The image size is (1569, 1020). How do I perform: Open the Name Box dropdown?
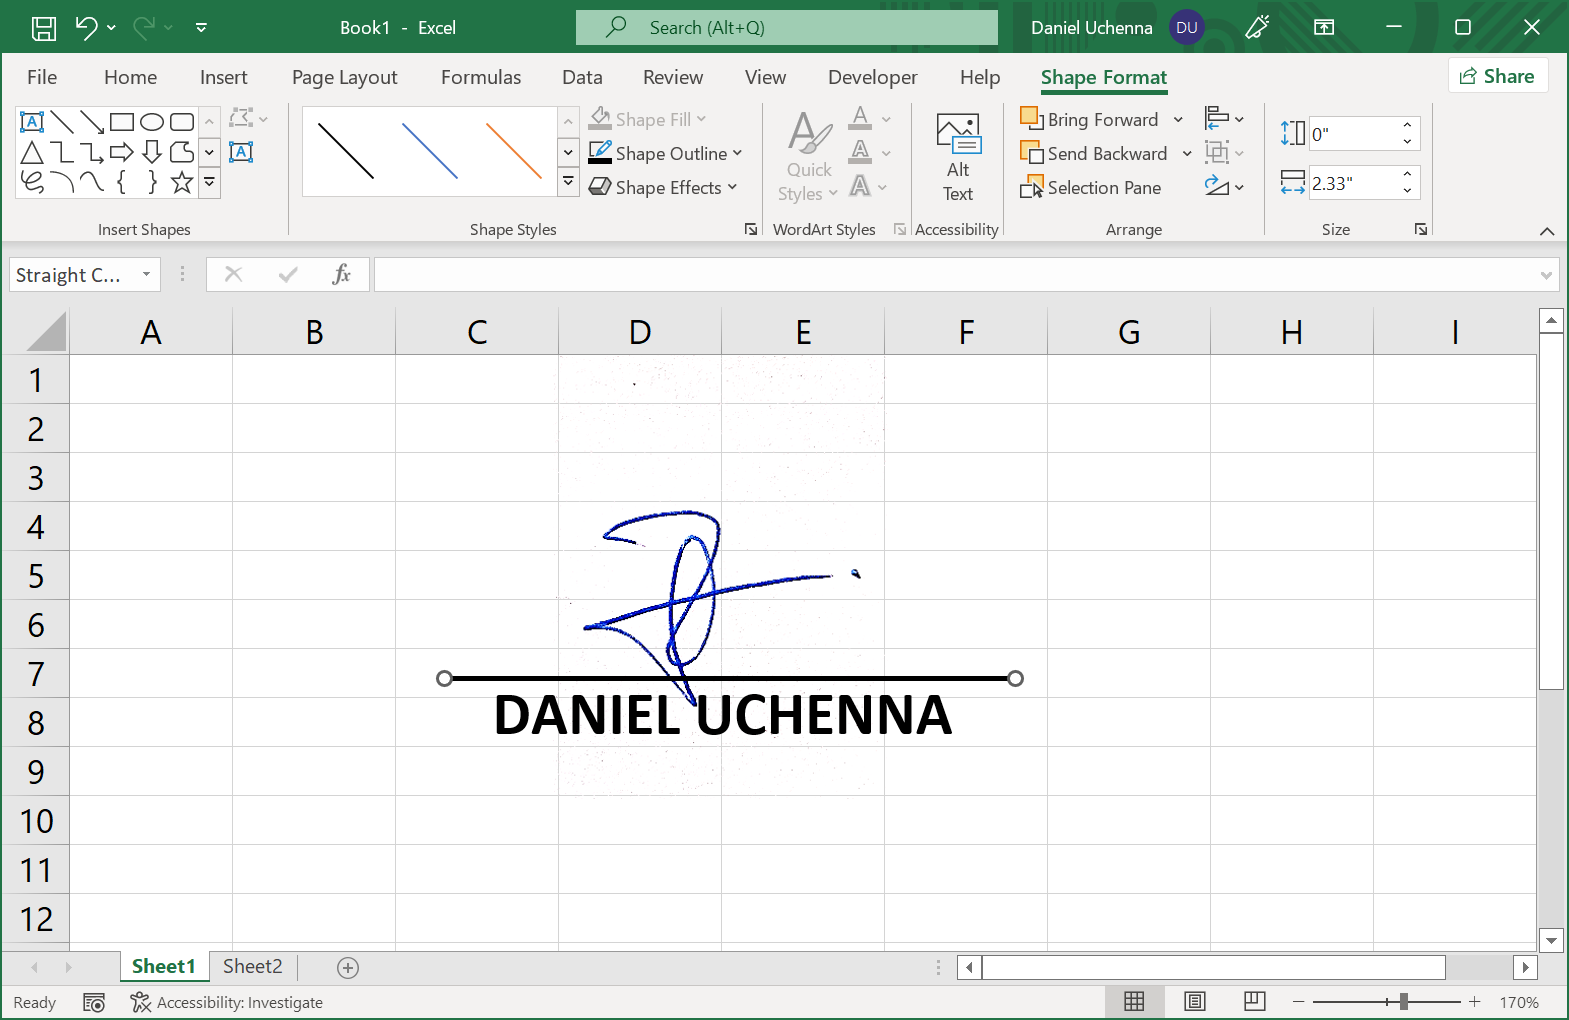[x=146, y=274]
